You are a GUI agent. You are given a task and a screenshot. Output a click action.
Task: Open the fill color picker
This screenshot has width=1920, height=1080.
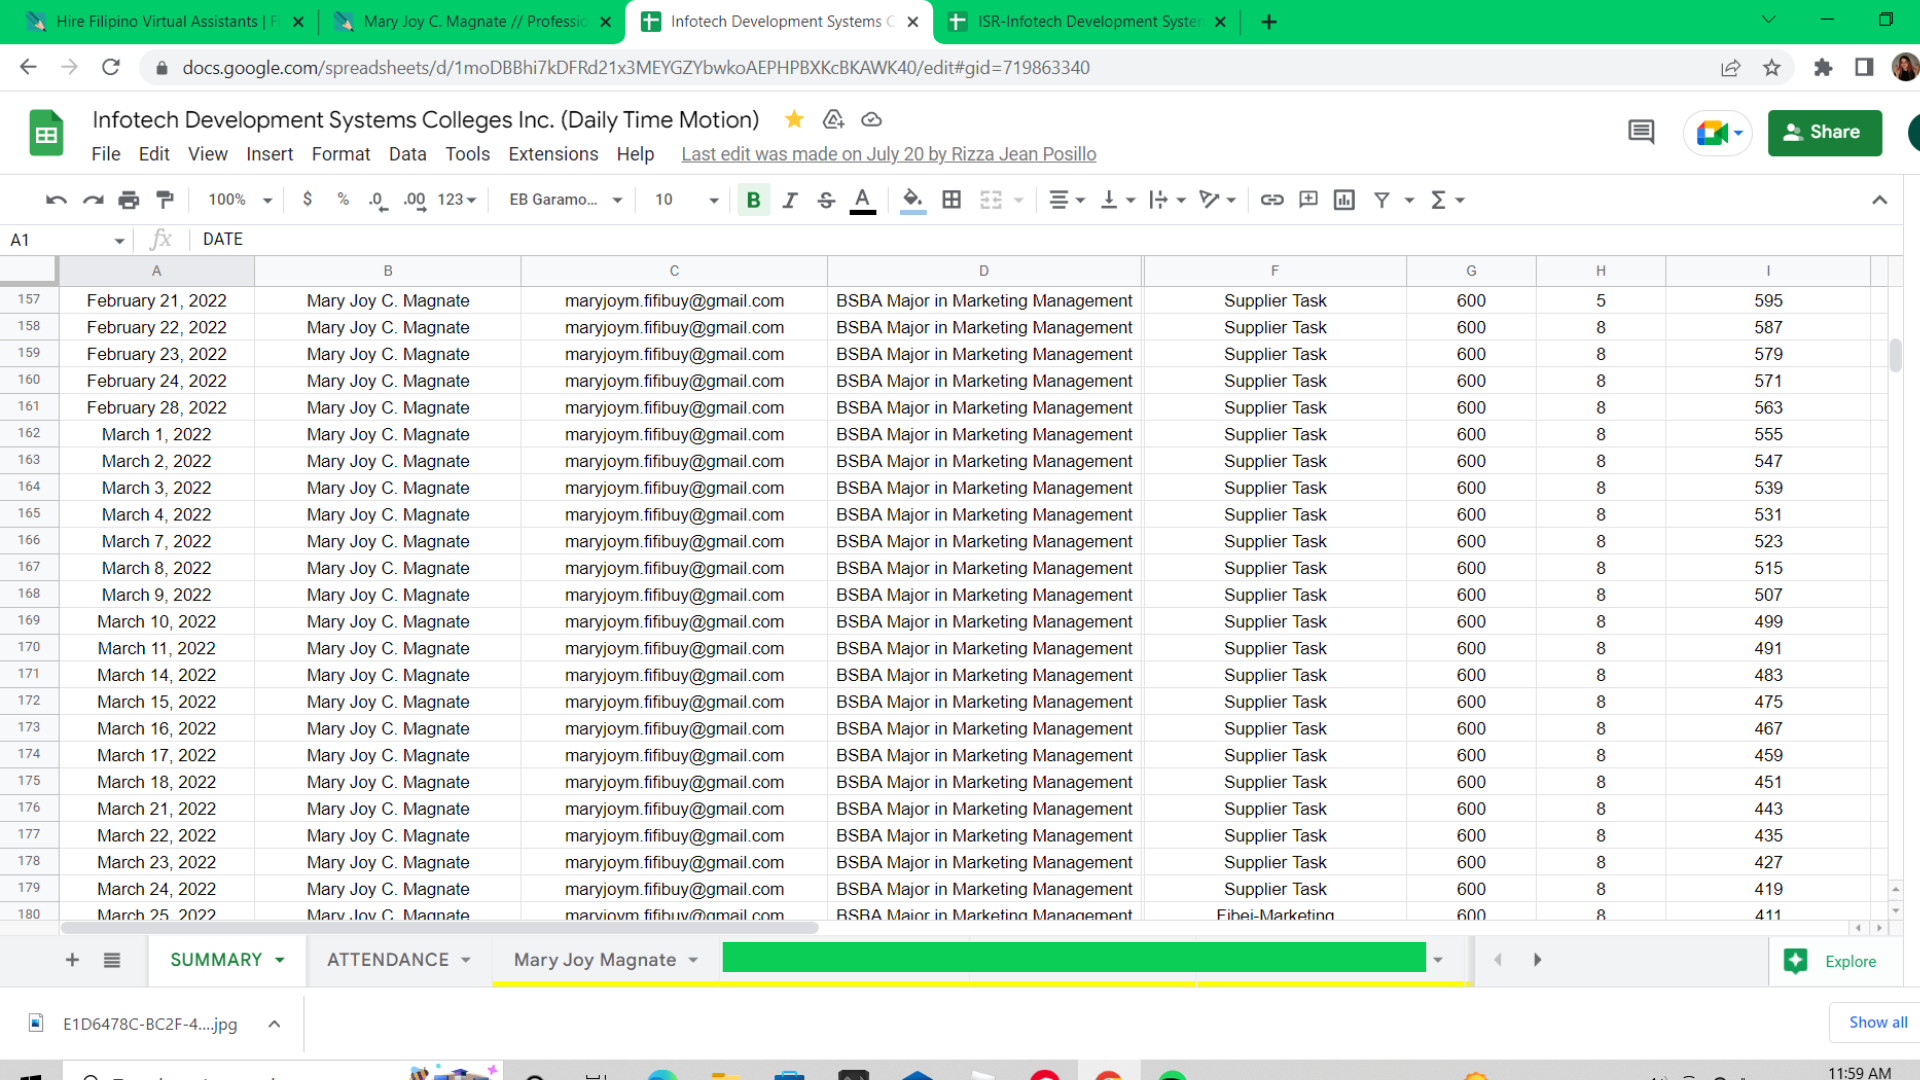(911, 200)
